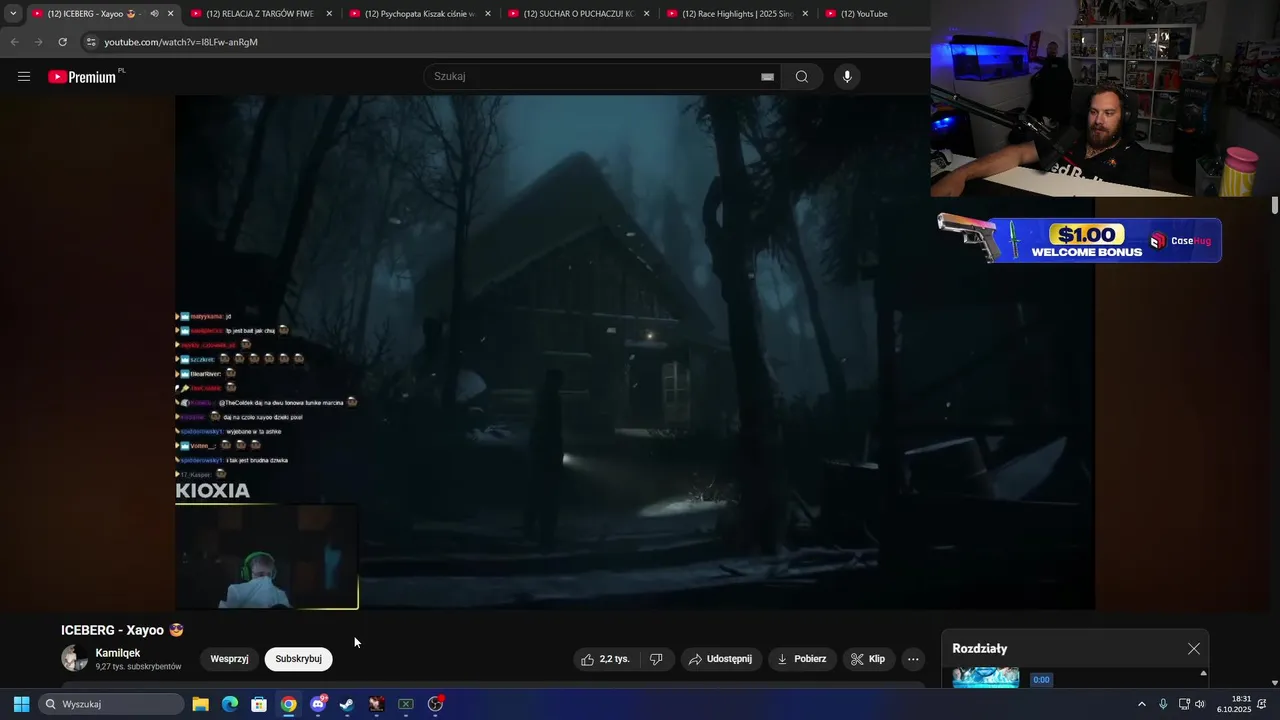Image resolution: width=1280 pixels, height=720 pixels.
Task: Reload the page in browser
Action: 62,42
